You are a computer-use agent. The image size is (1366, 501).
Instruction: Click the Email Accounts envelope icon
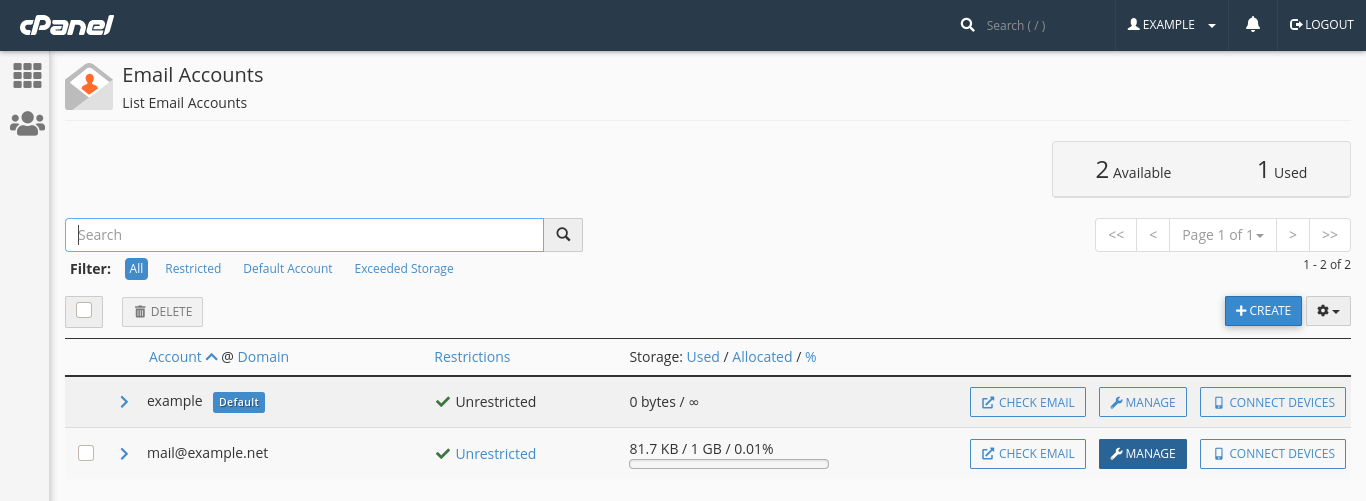(89, 87)
